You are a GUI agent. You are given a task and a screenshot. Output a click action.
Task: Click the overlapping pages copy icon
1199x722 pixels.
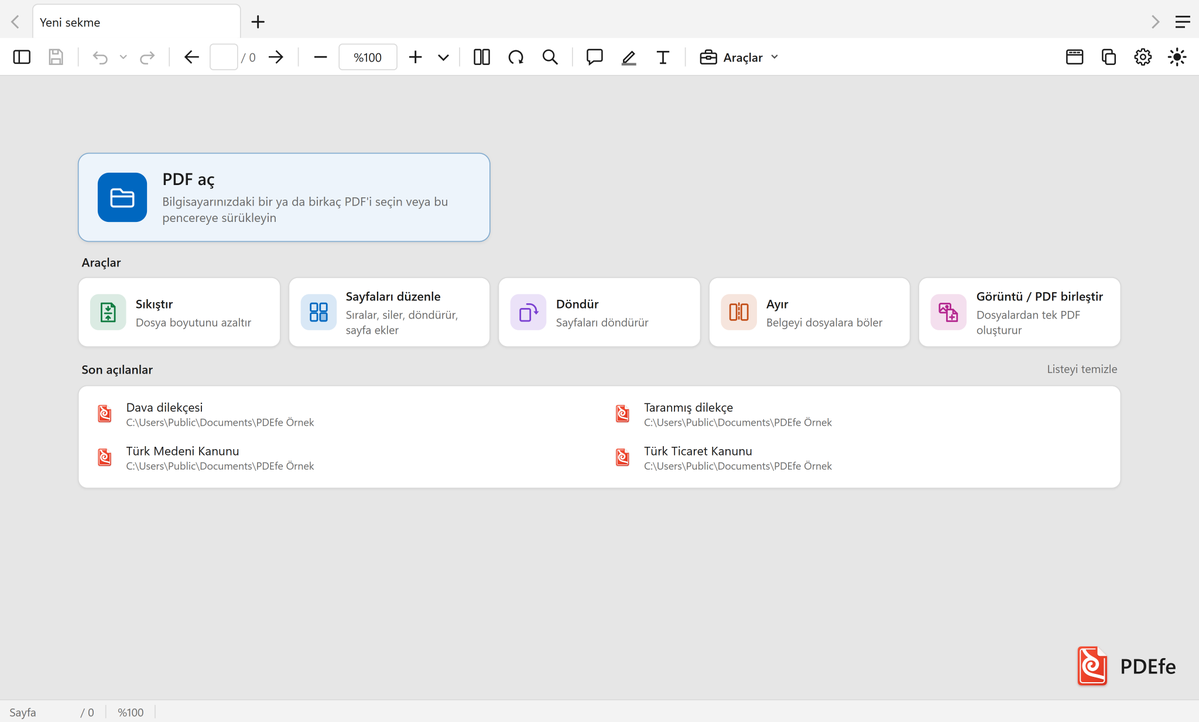pyautogui.click(x=1109, y=57)
